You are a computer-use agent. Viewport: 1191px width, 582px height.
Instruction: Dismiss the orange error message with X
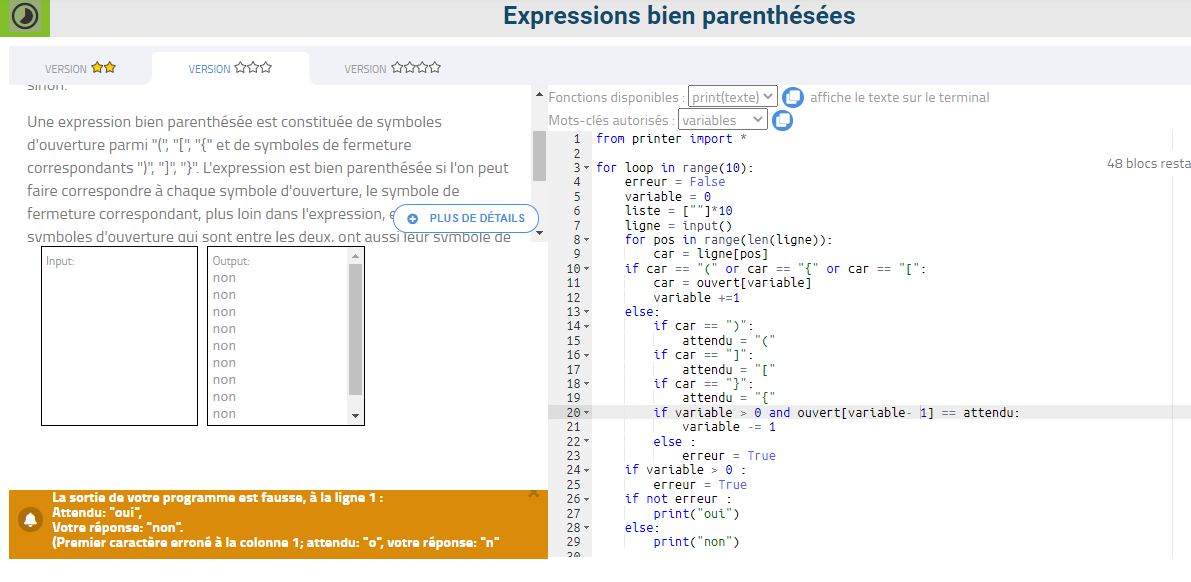click(533, 493)
